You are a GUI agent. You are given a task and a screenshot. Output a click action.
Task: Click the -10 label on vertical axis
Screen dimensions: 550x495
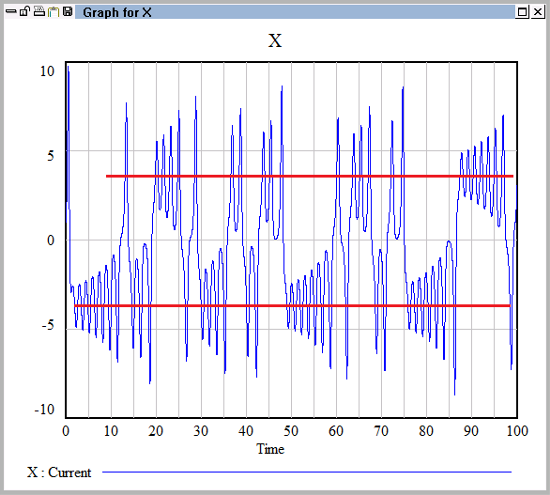tap(45, 409)
